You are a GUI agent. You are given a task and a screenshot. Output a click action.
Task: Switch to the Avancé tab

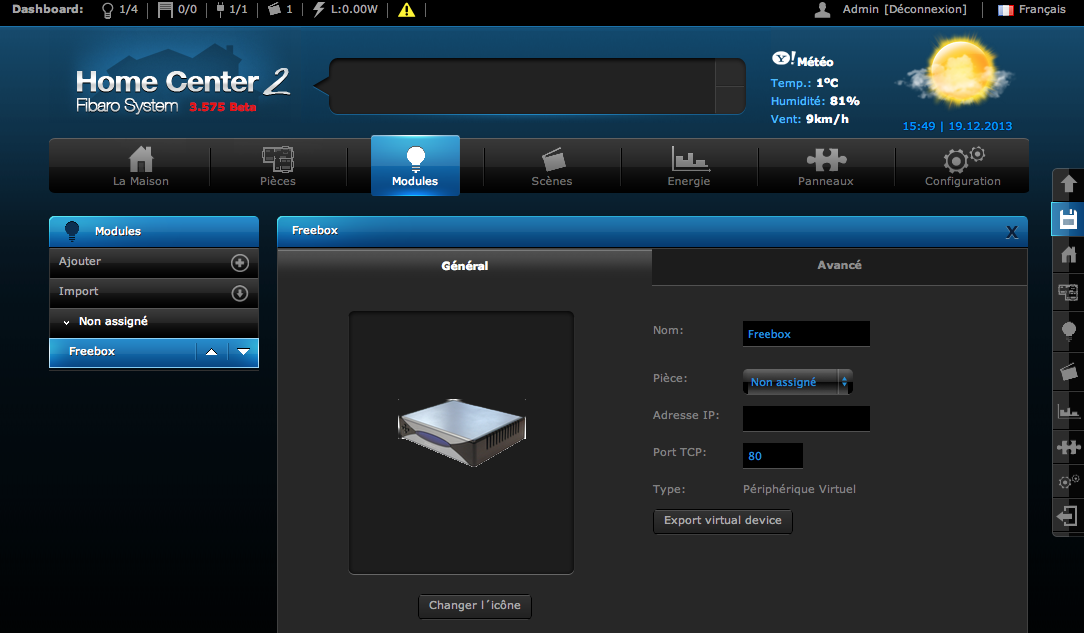coord(839,266)
